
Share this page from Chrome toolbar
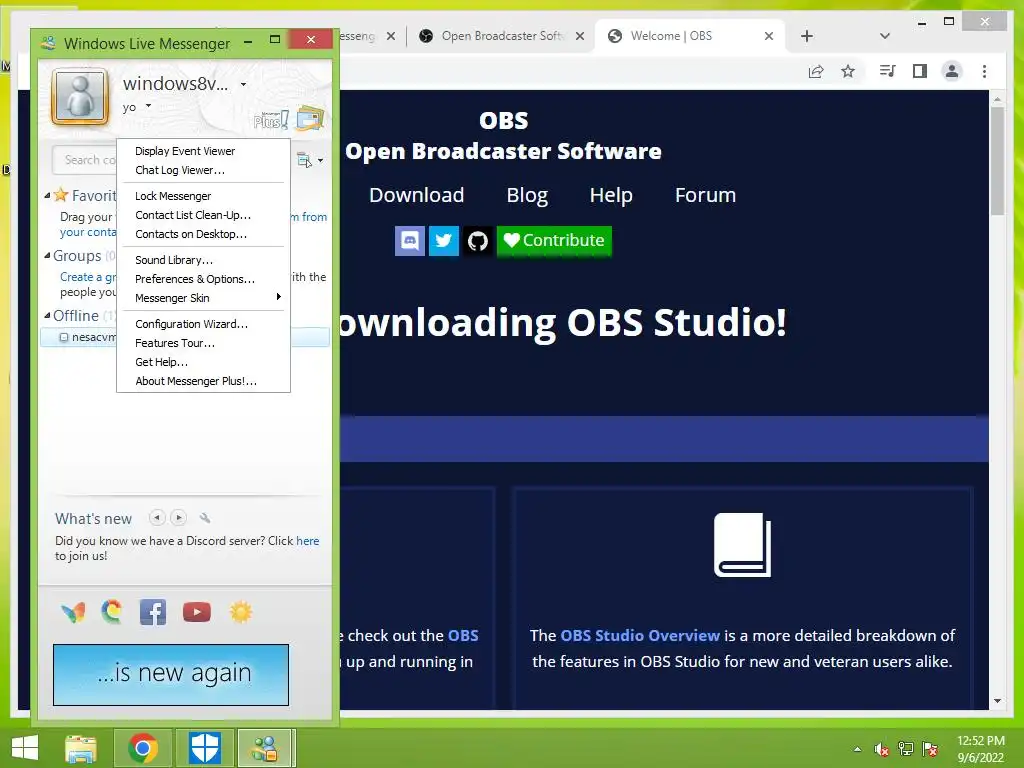[x=816, y=71]
